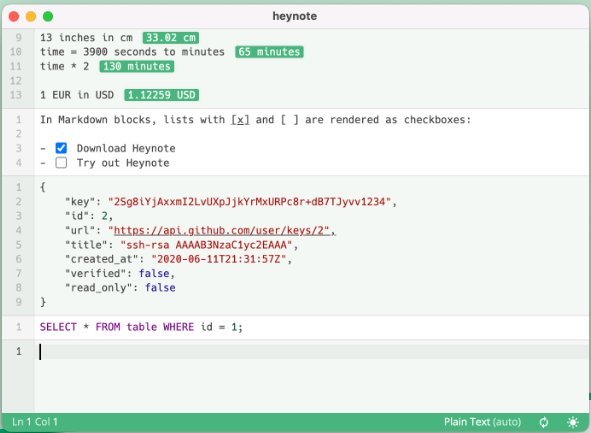The image size is (591, 433).
Task: Click the Ln 1 Col 1 cursor indicator
Action: 35,422
